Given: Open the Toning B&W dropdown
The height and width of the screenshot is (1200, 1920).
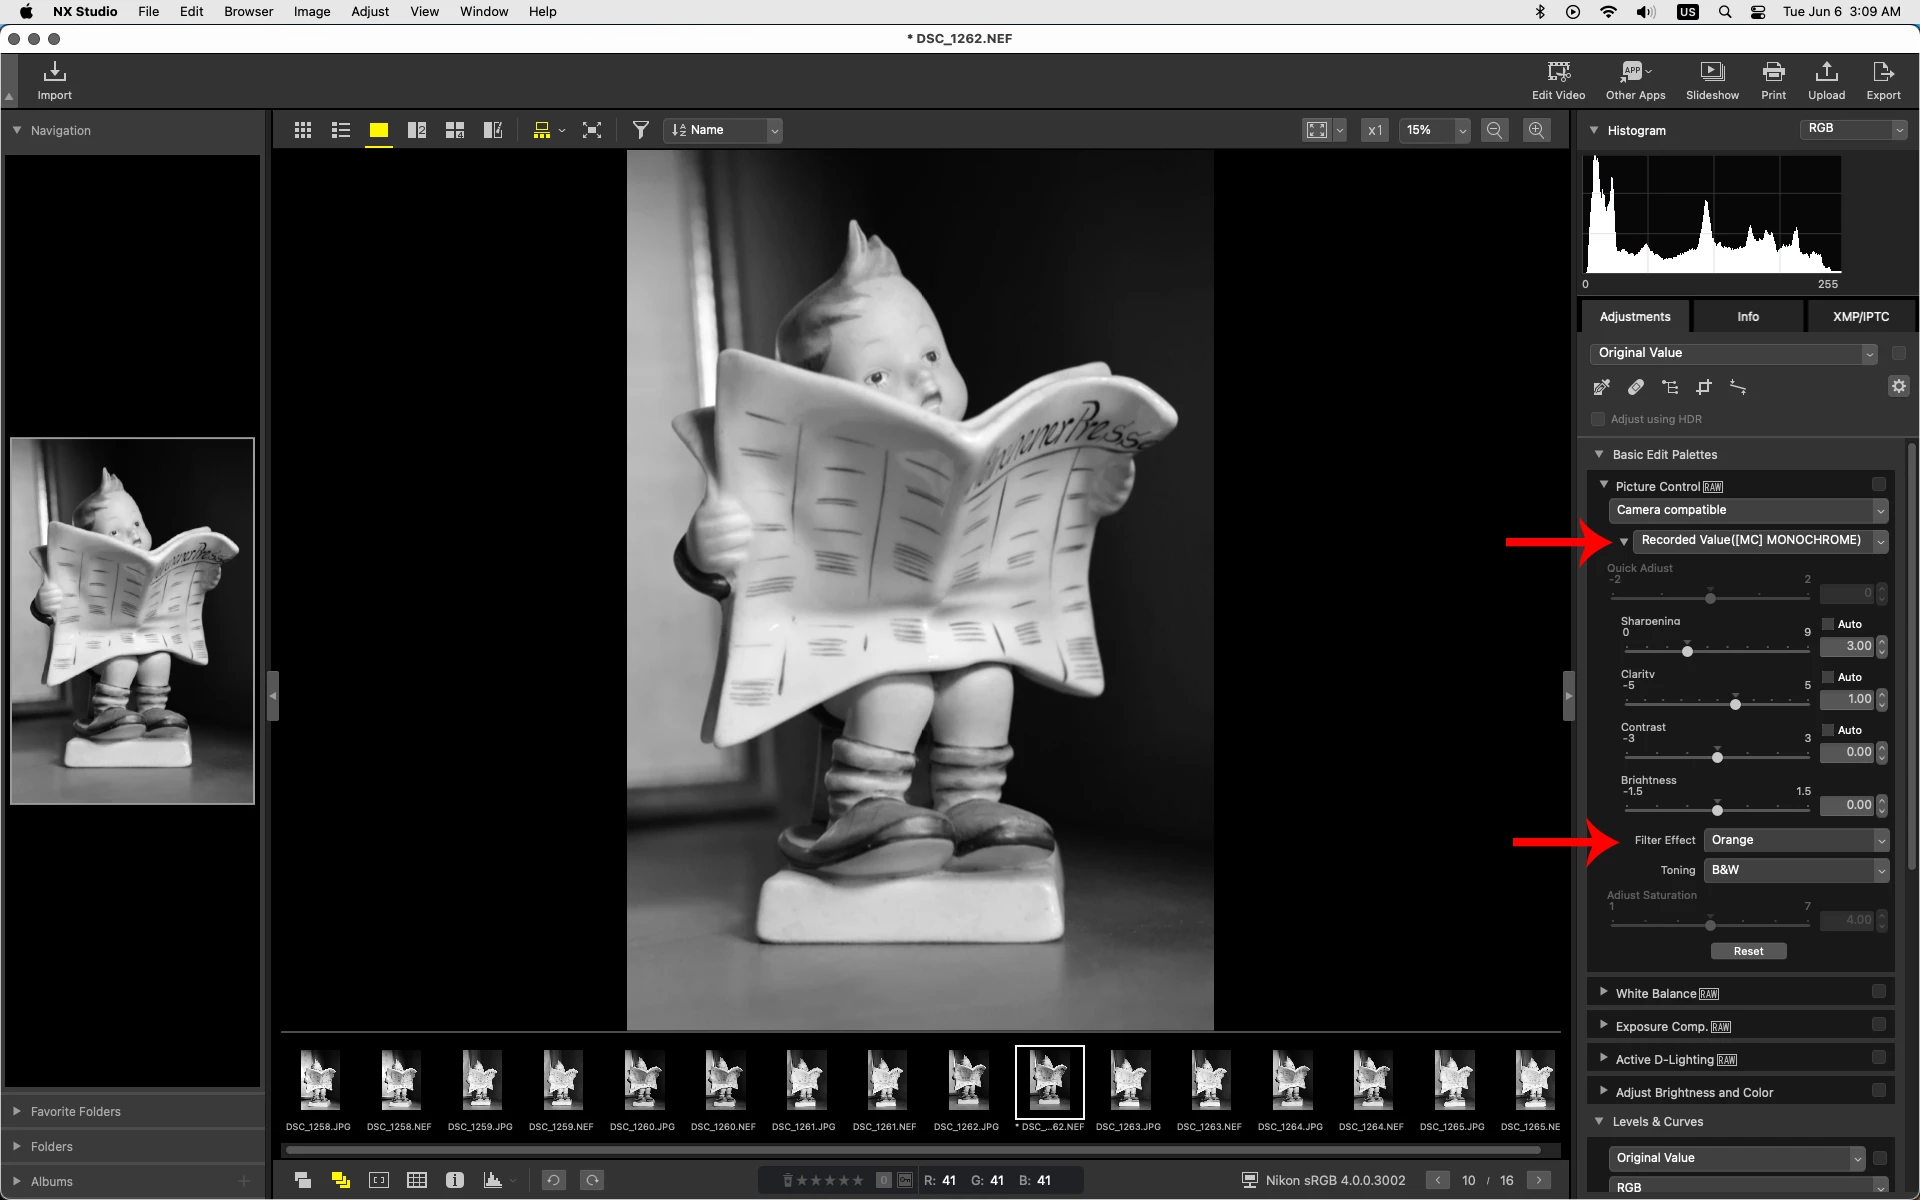Looking at the screenshot, I should 1796,870.
